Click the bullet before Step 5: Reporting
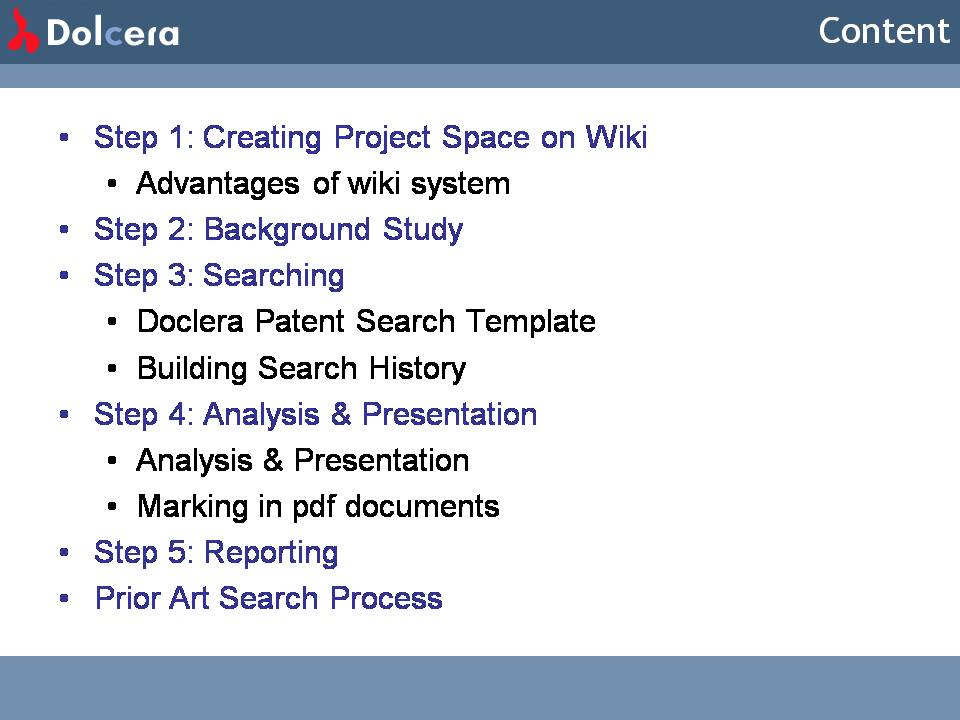This screenshot has height=720, width=960. tap(65, 552)
